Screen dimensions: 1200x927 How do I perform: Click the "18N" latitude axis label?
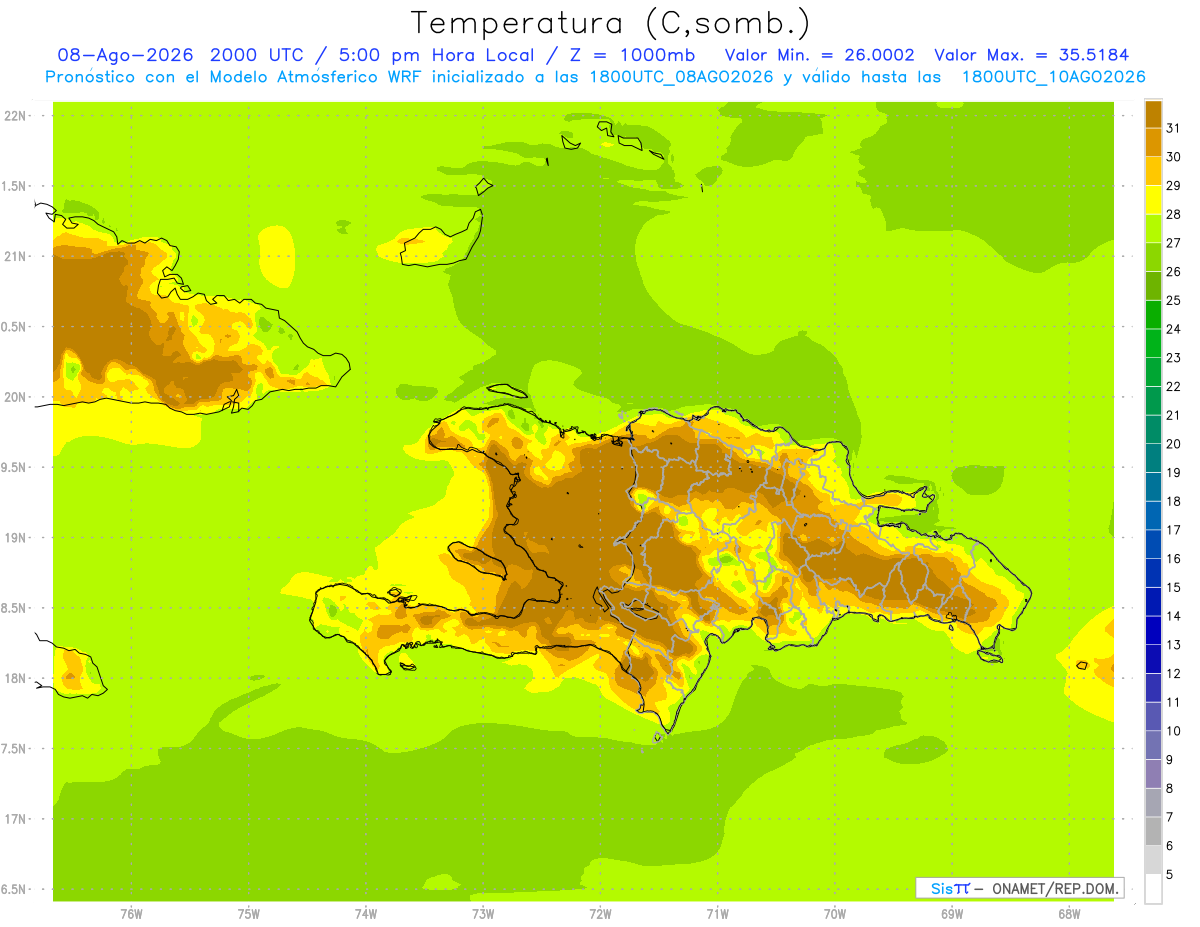pyautogui.click(x=14, y=679)
